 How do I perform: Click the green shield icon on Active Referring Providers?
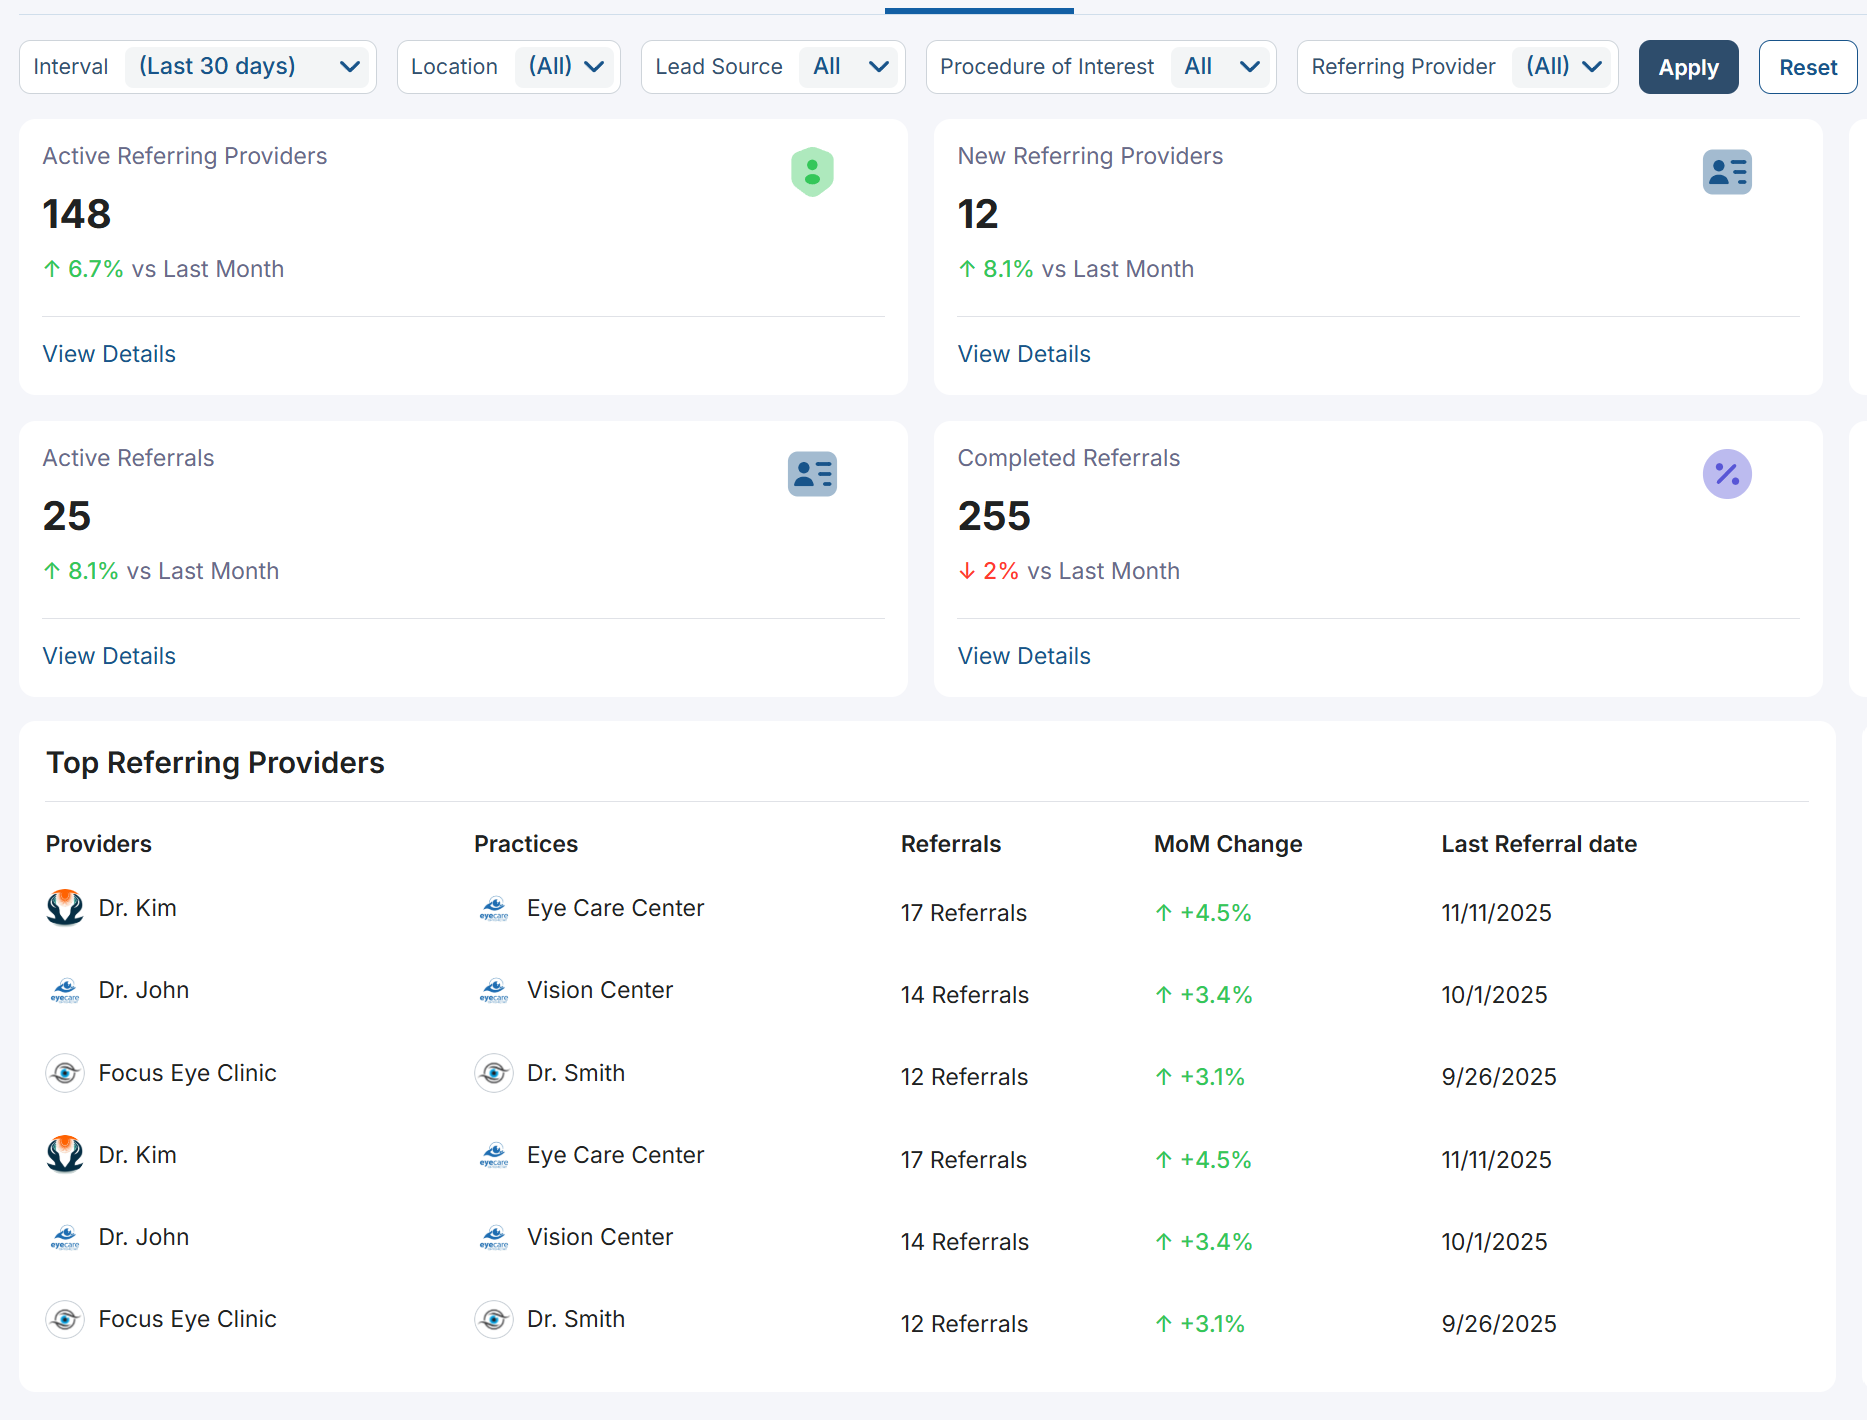click(x=812, y=172)
